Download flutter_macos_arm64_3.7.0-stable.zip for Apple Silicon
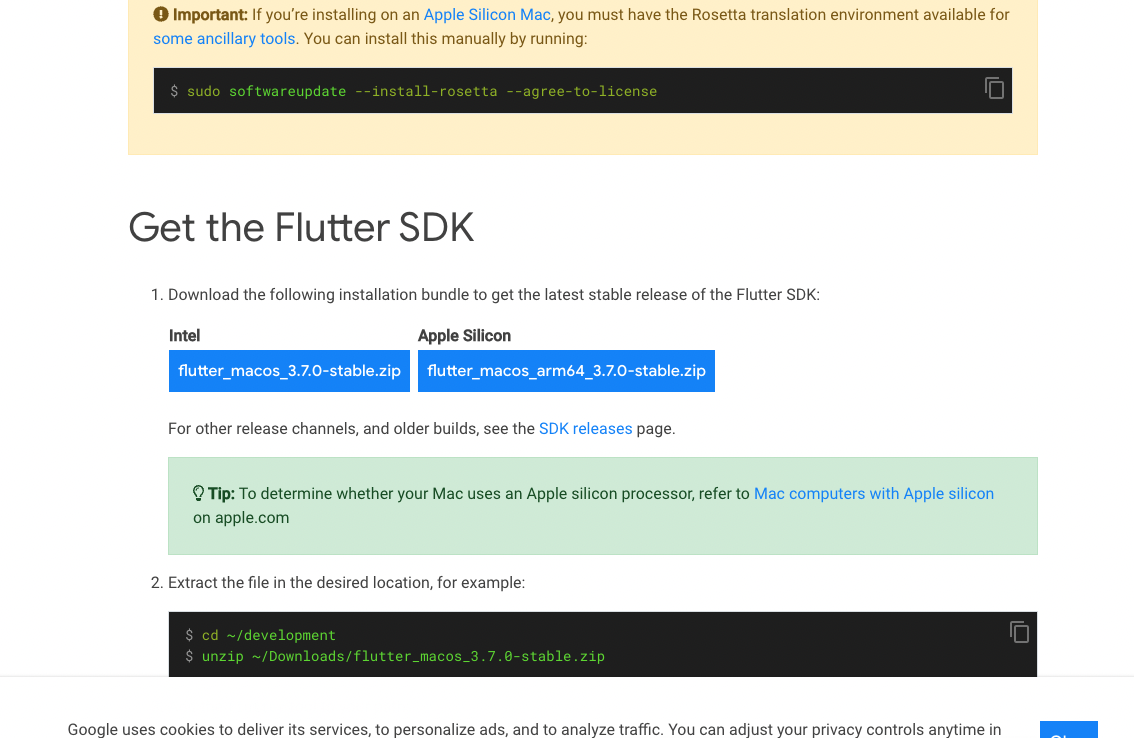 566,370
